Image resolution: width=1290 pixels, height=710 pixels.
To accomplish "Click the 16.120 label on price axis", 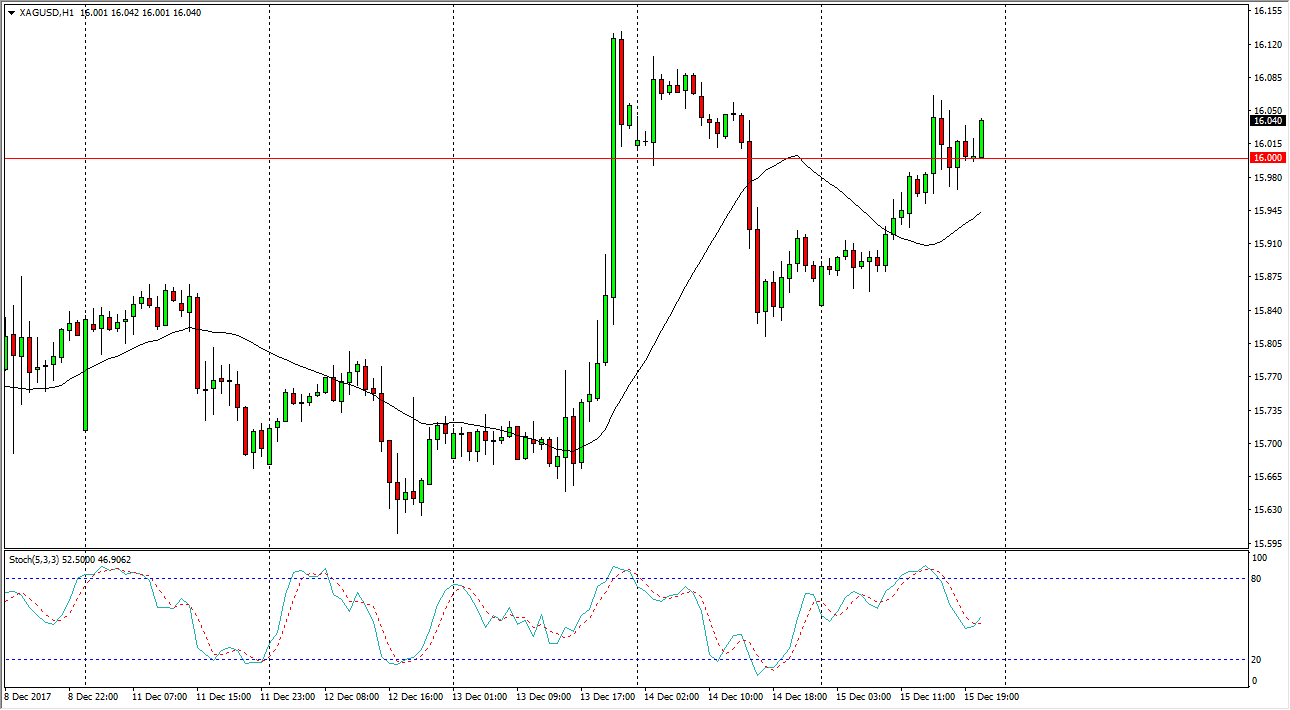I will pyautogui.click(x=1267, y=45).
